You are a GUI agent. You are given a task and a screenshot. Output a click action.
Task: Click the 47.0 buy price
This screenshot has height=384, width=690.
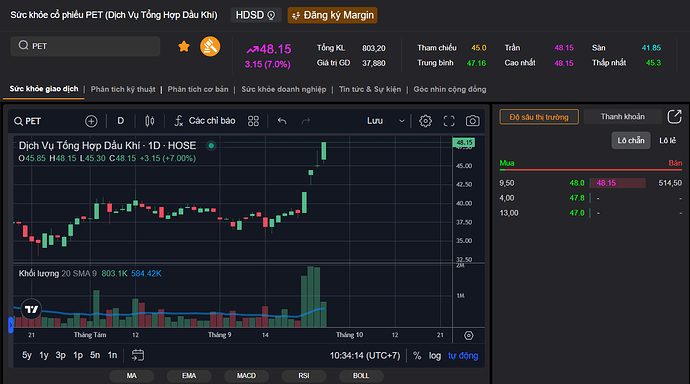pyautogui.click(x=577, y=213)
